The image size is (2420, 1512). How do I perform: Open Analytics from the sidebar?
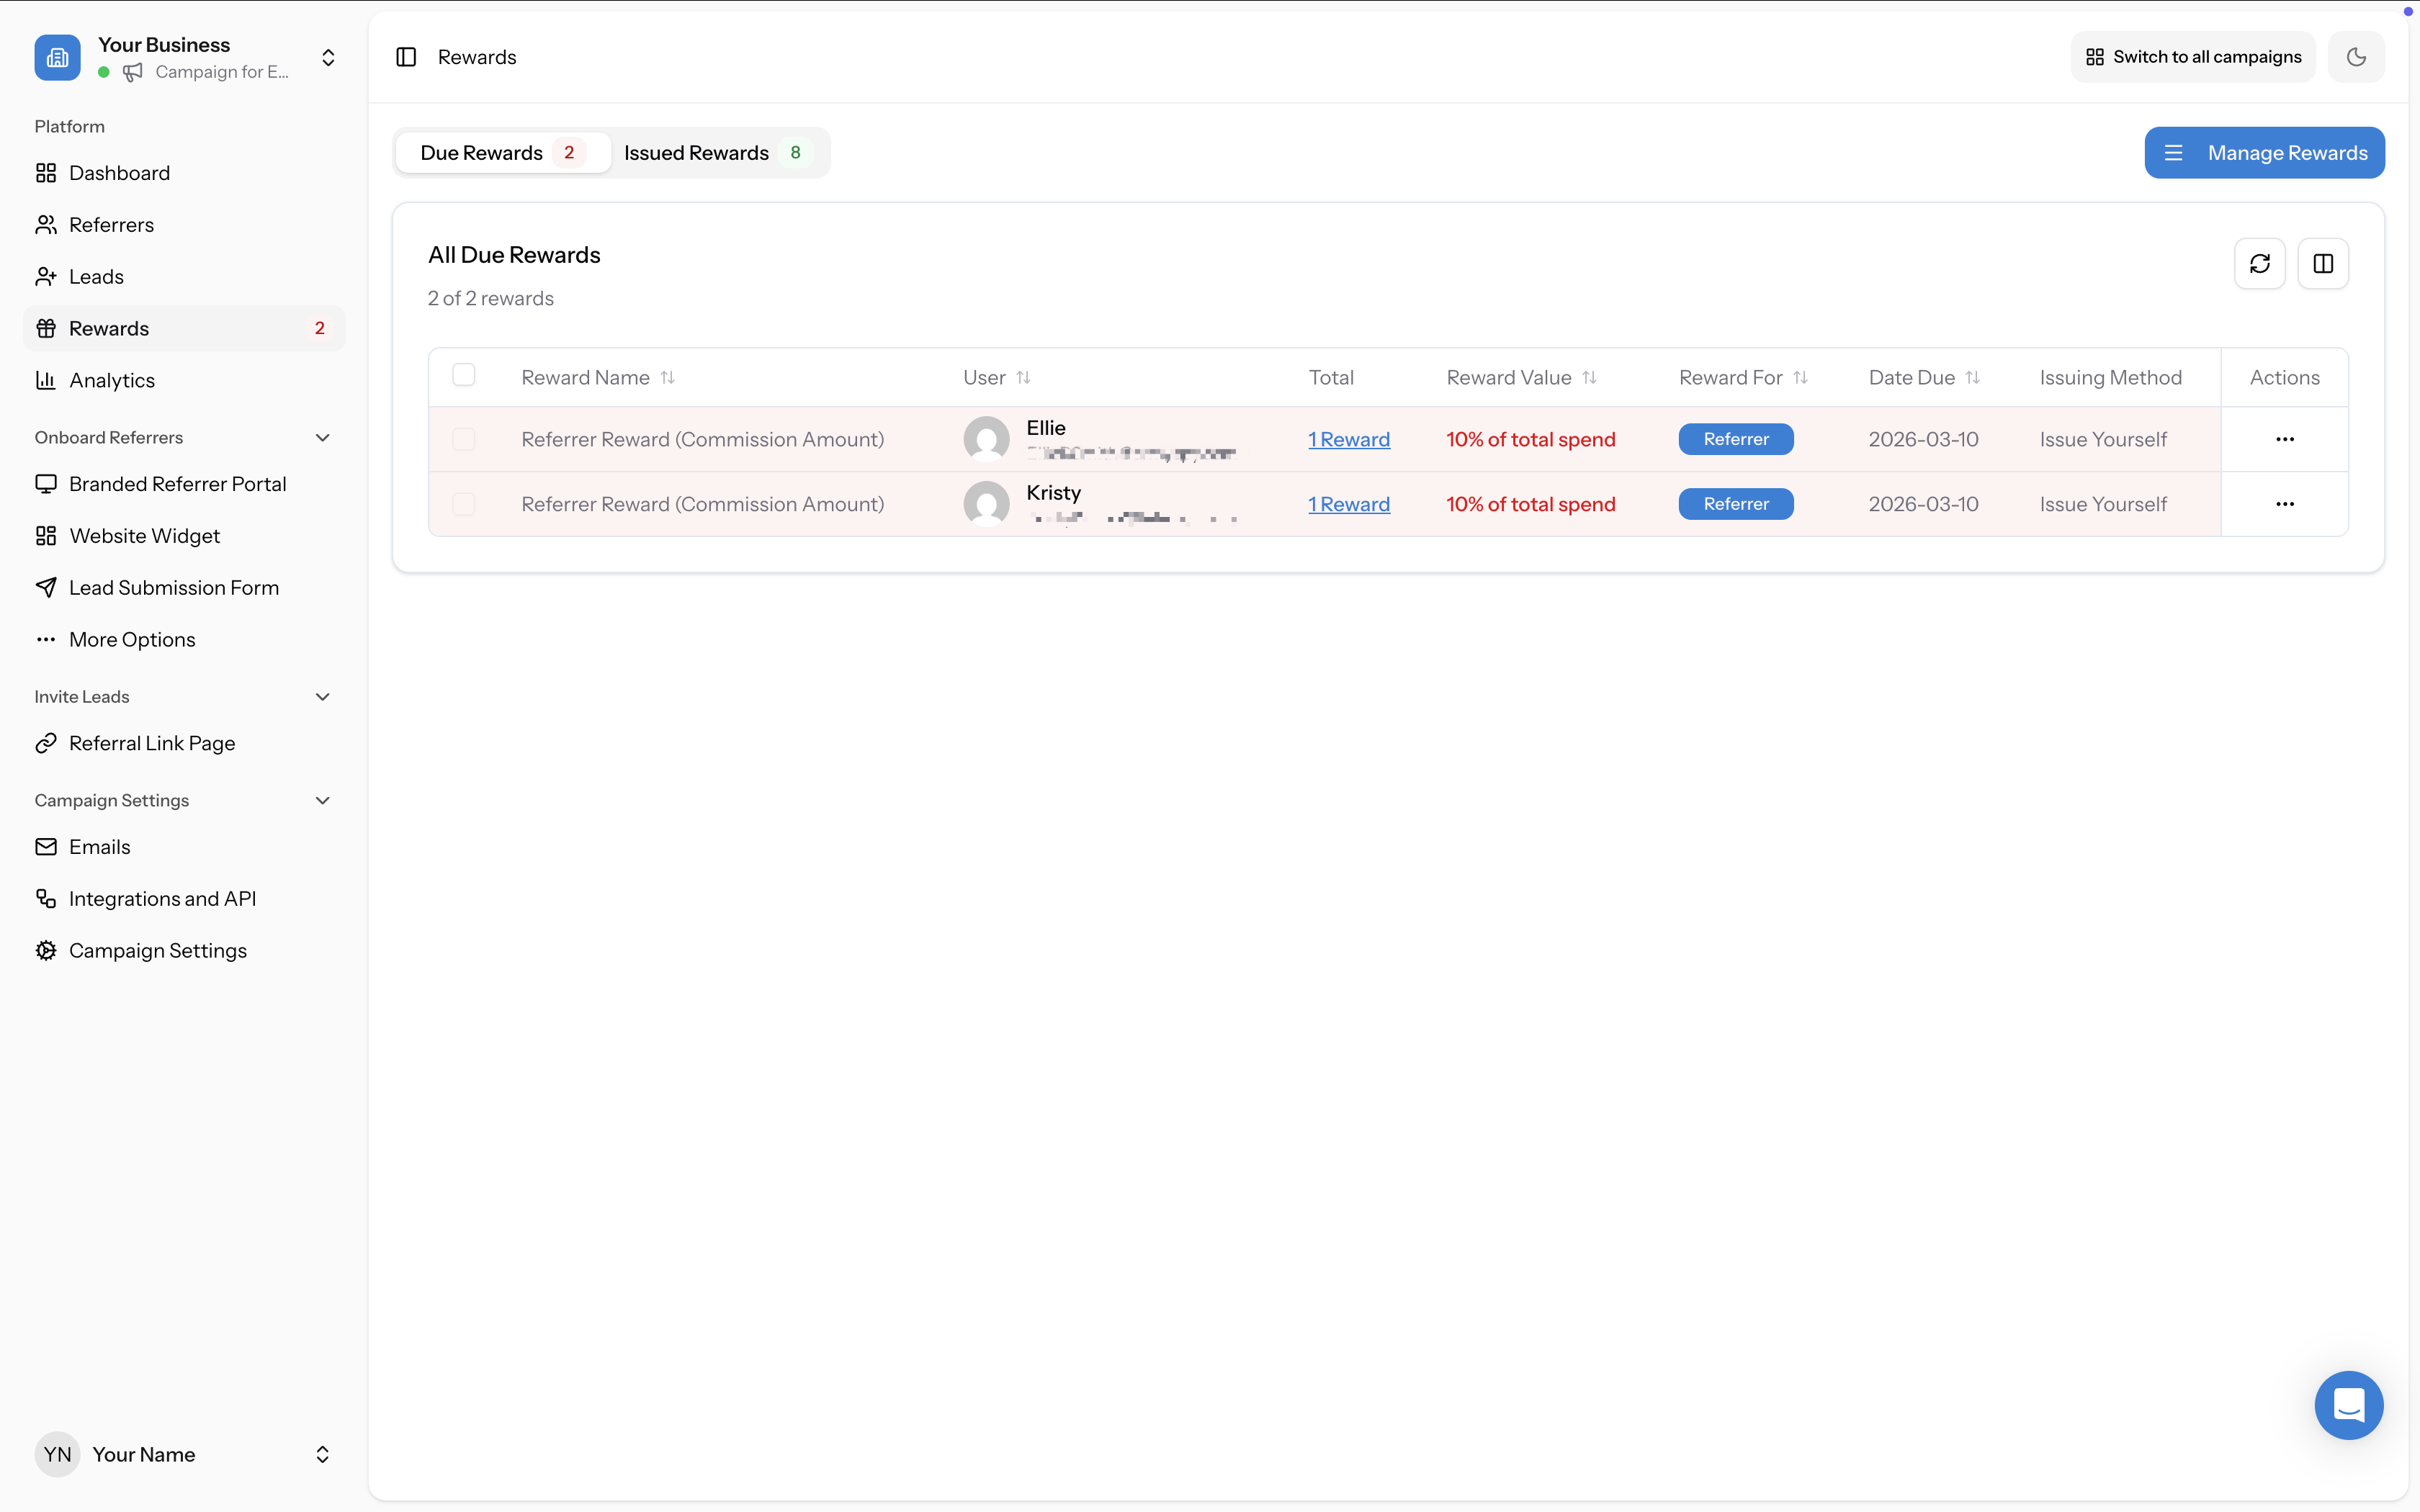tap(112, 379)
